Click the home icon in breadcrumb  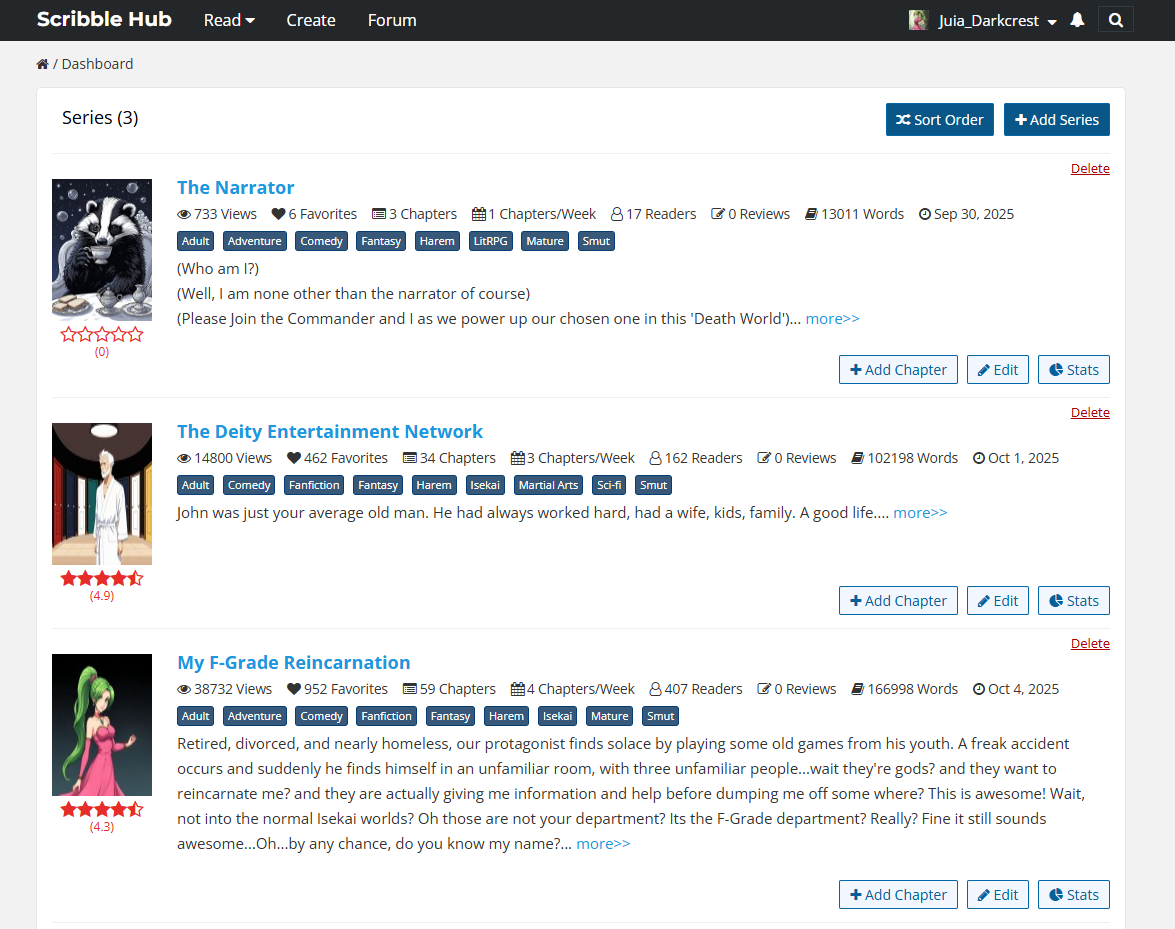[42, 64]
